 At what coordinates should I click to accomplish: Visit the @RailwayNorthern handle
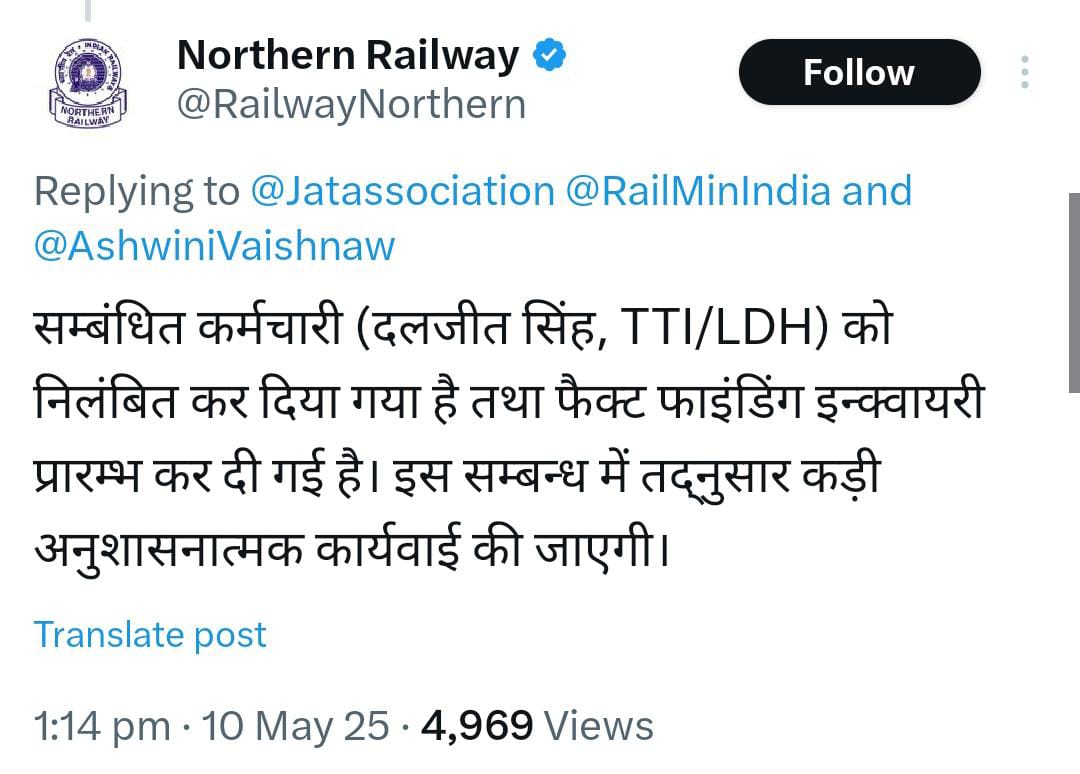[x=351, y=105]
